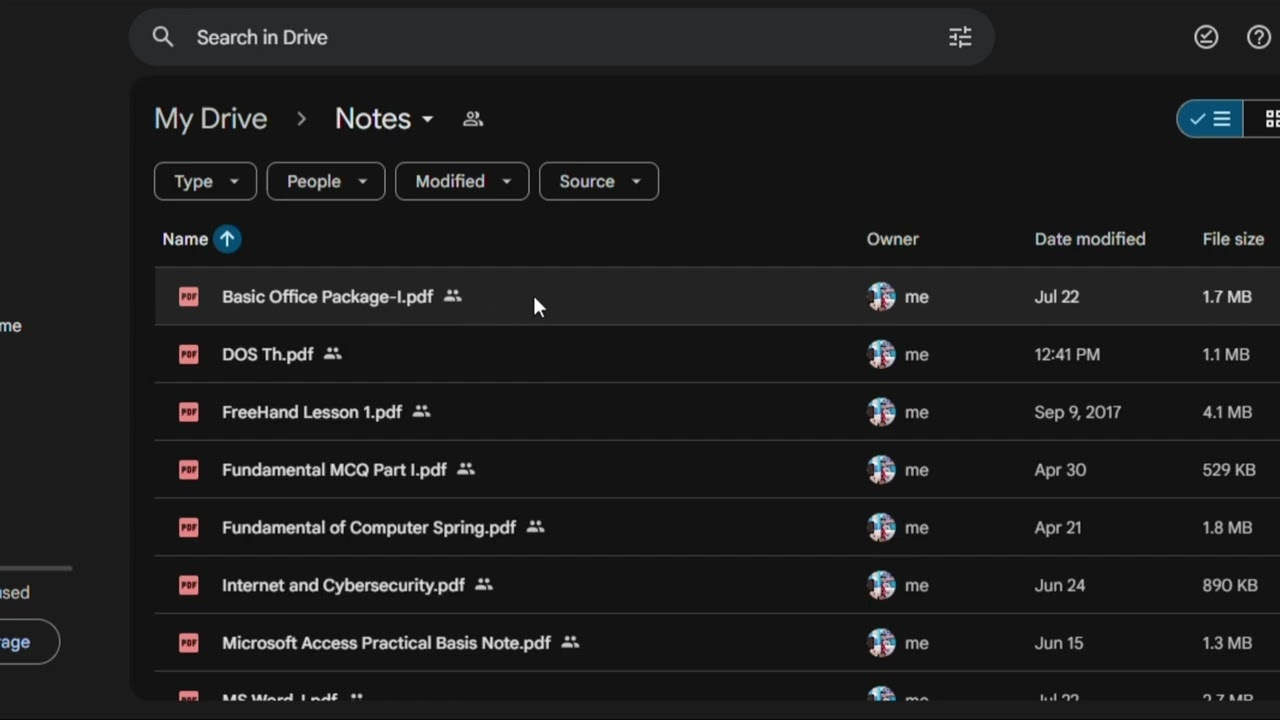
Task: Select file Basic Office Package-I.pdf
Action: click(327, 297)
